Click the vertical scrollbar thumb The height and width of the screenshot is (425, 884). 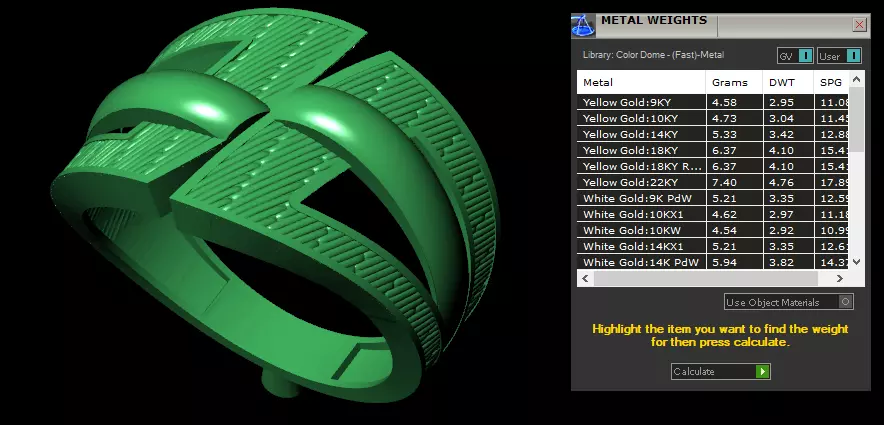click(x=856, y=119)
